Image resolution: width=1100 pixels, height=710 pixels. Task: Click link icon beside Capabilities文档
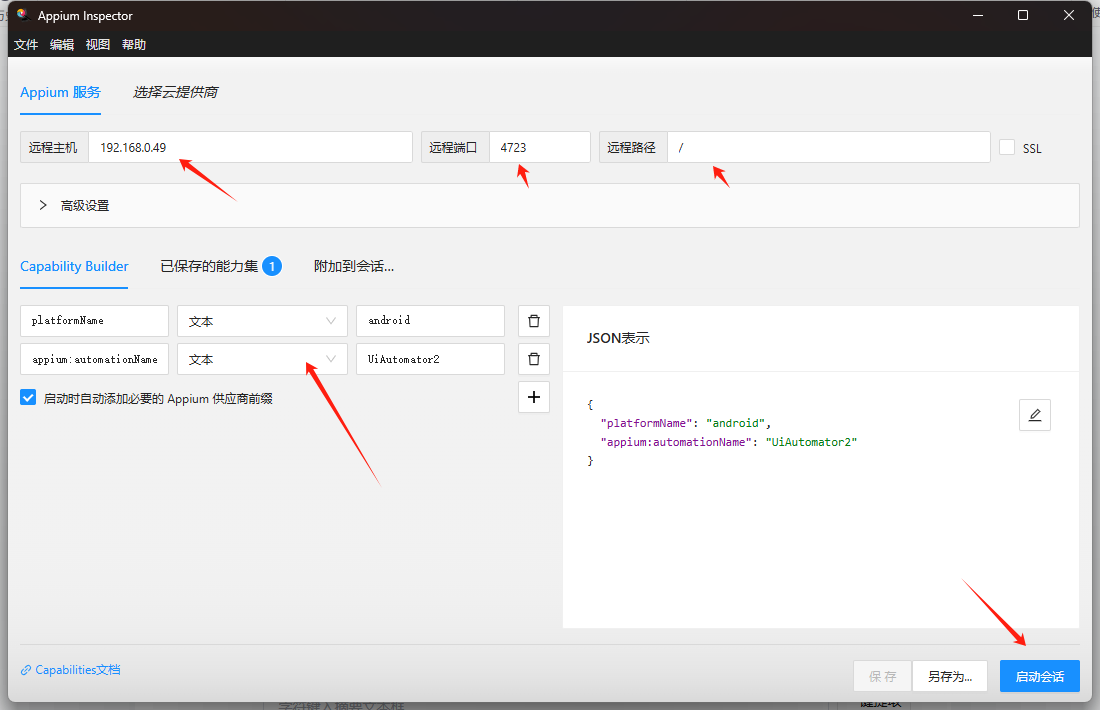point(26,670)
